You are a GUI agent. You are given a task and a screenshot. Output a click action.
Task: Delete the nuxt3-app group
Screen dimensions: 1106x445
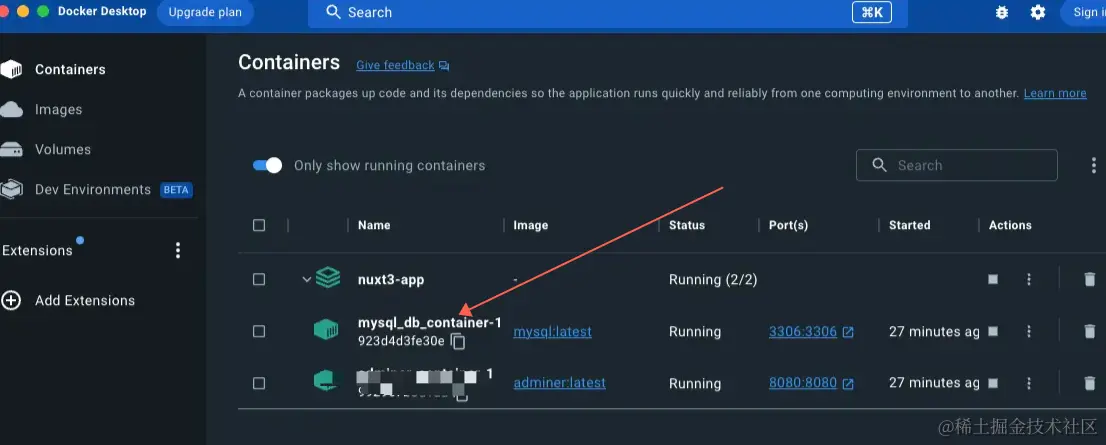coord(1090,279)
